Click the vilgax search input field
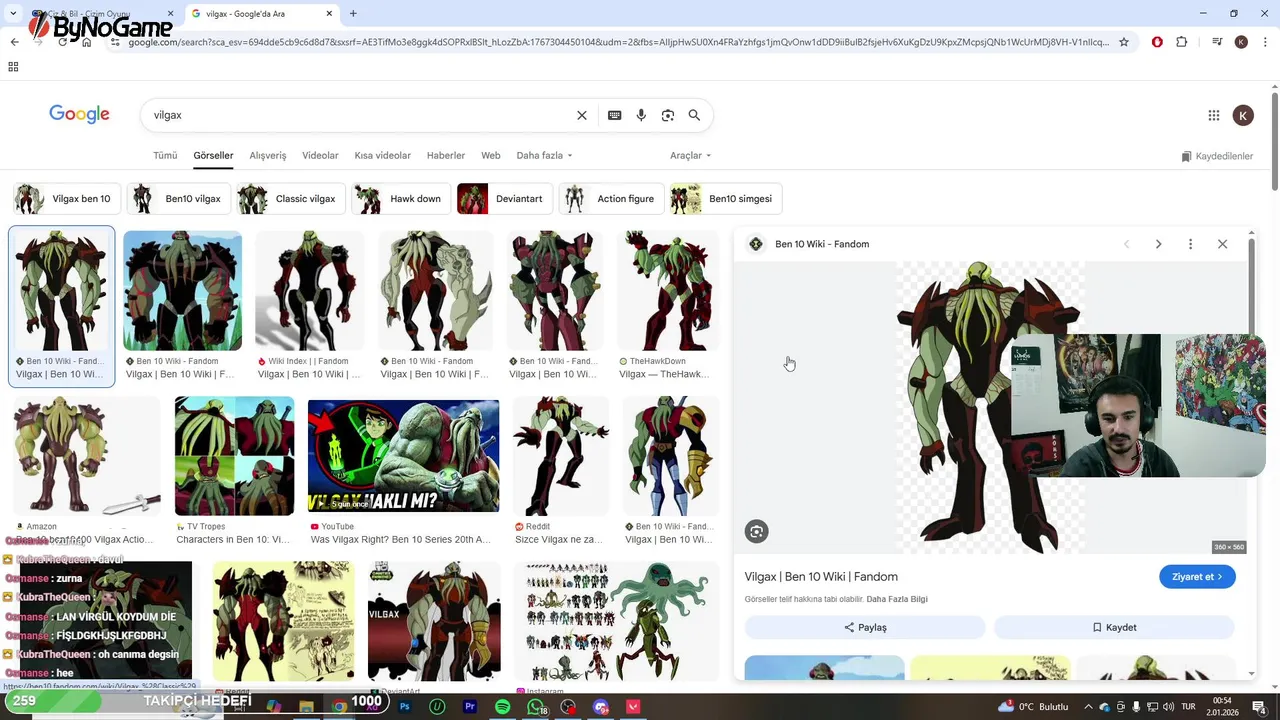This screenshot has width=1280, height=720. (x=360, y=115)
